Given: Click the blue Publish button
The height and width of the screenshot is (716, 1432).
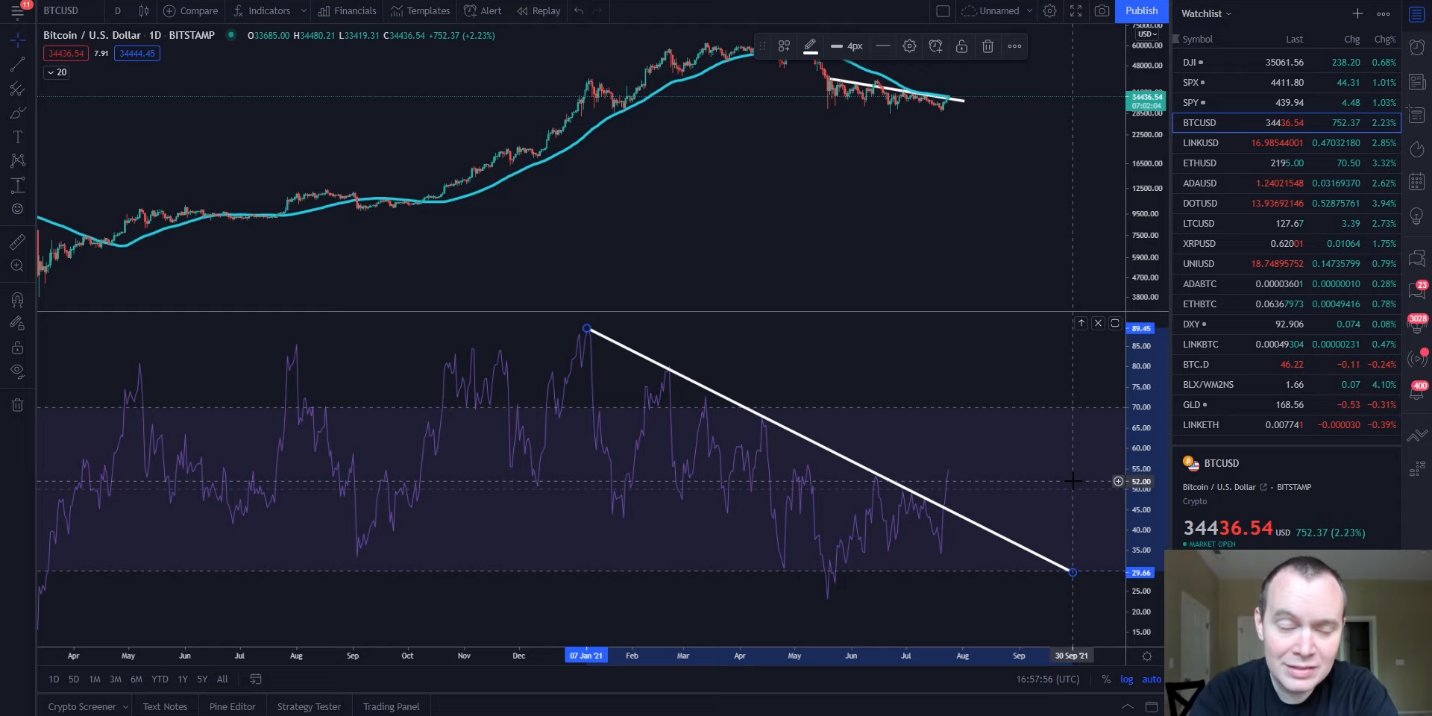Looking at the screenshot, I should pyautogui.click(x=1141, y=11).
